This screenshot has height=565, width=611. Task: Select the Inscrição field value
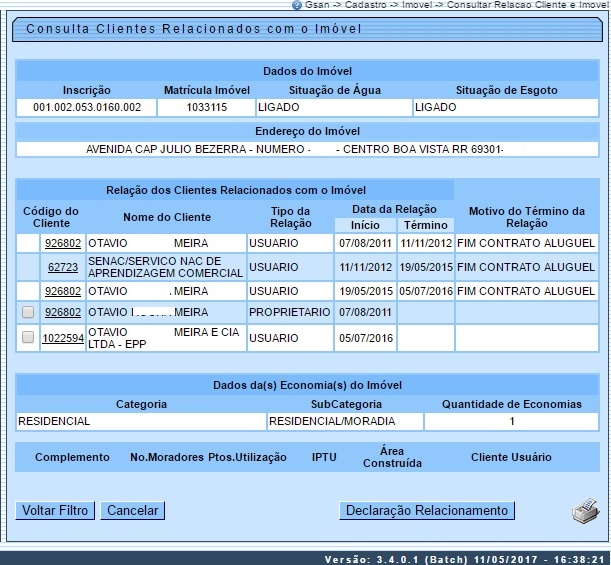pos(87,107)
